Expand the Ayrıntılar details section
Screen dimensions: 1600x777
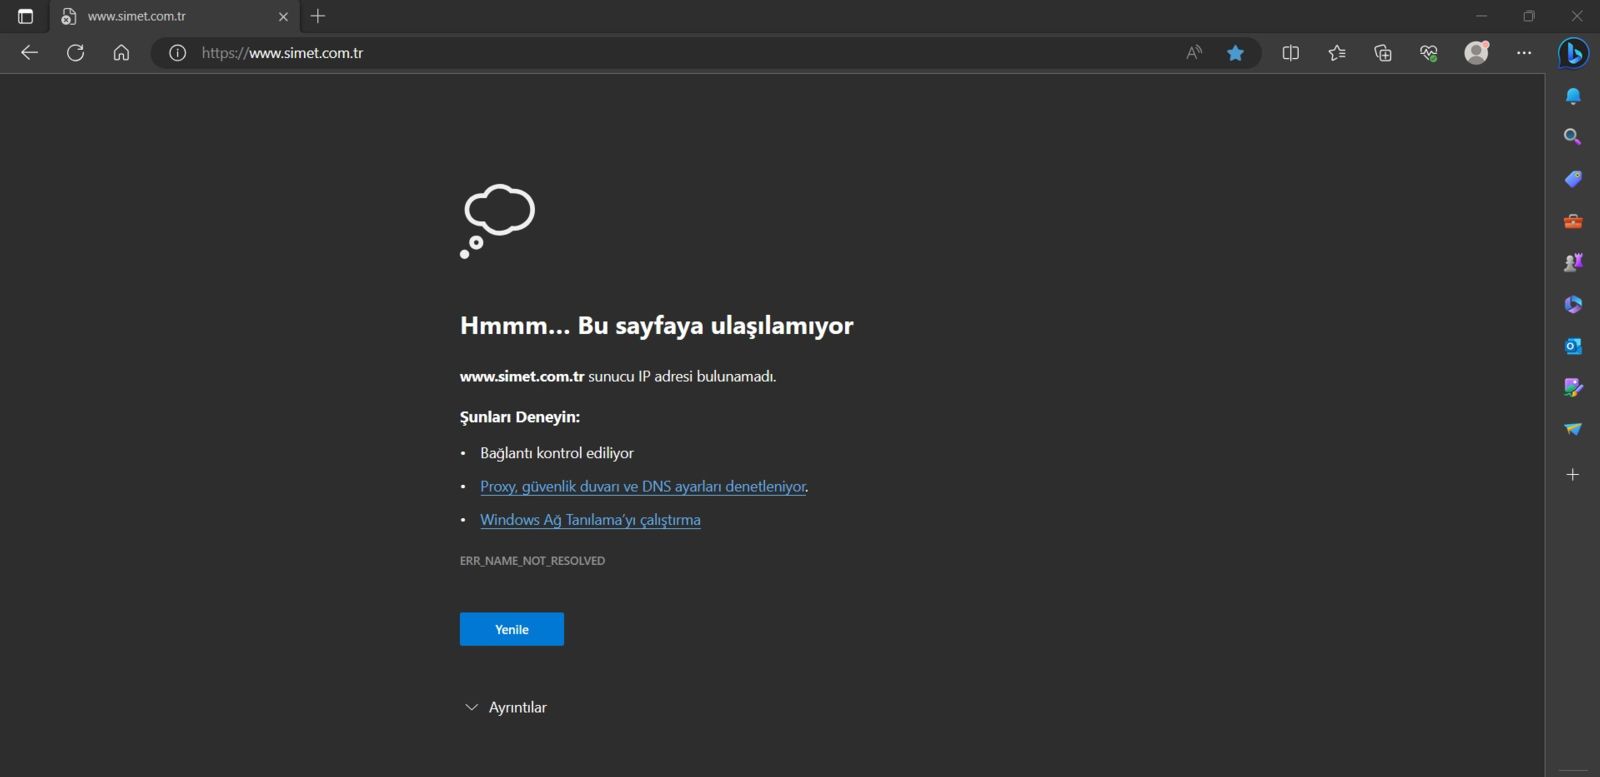click(x=505, y=707)
